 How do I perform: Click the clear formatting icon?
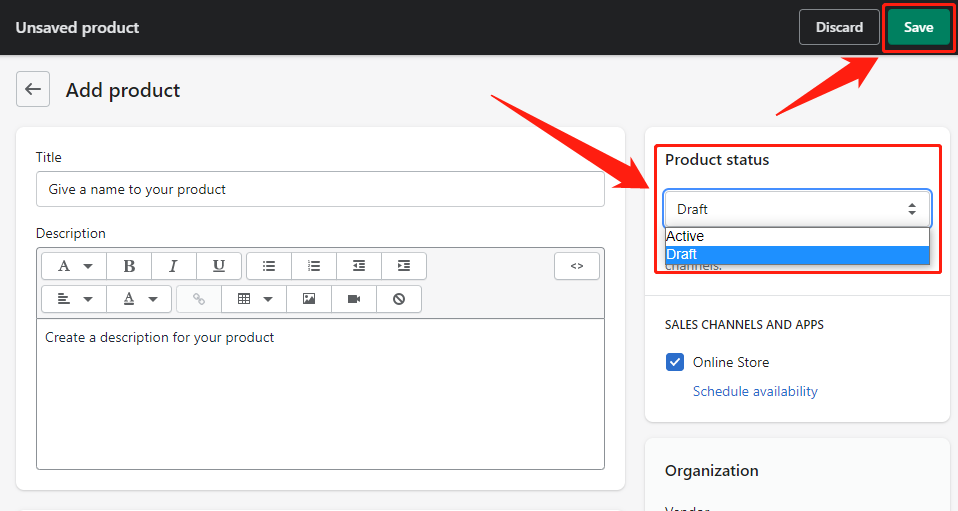coord(399,299)
